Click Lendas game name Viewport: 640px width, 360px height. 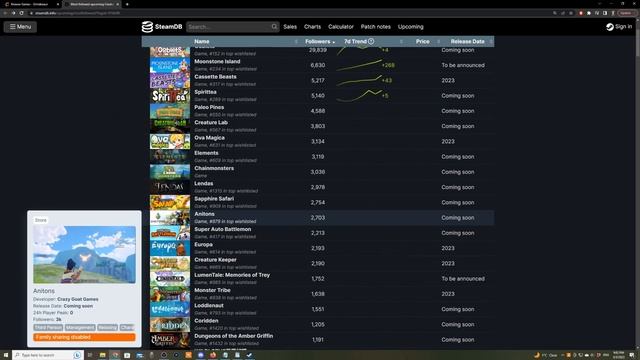tap(204, 184)
